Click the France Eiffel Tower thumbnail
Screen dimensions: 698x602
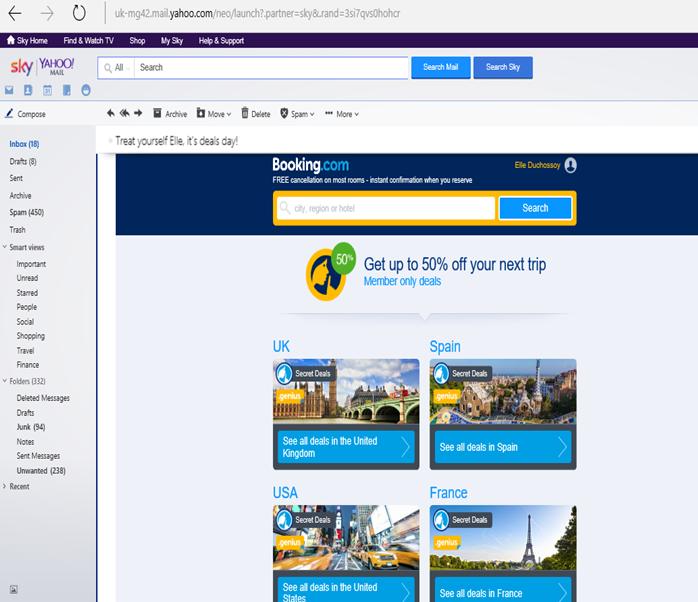coord(503,537)
